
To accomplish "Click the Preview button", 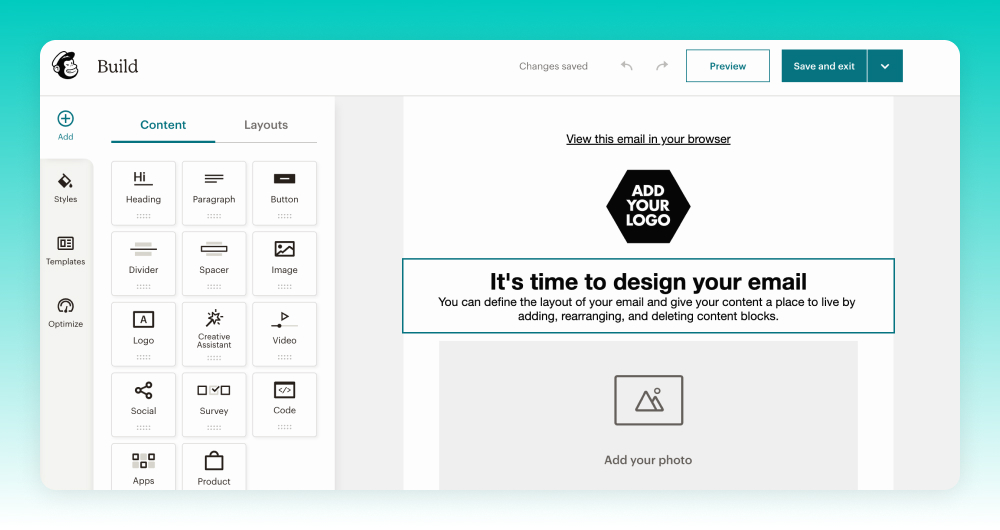I will click(x=727, y=66).
